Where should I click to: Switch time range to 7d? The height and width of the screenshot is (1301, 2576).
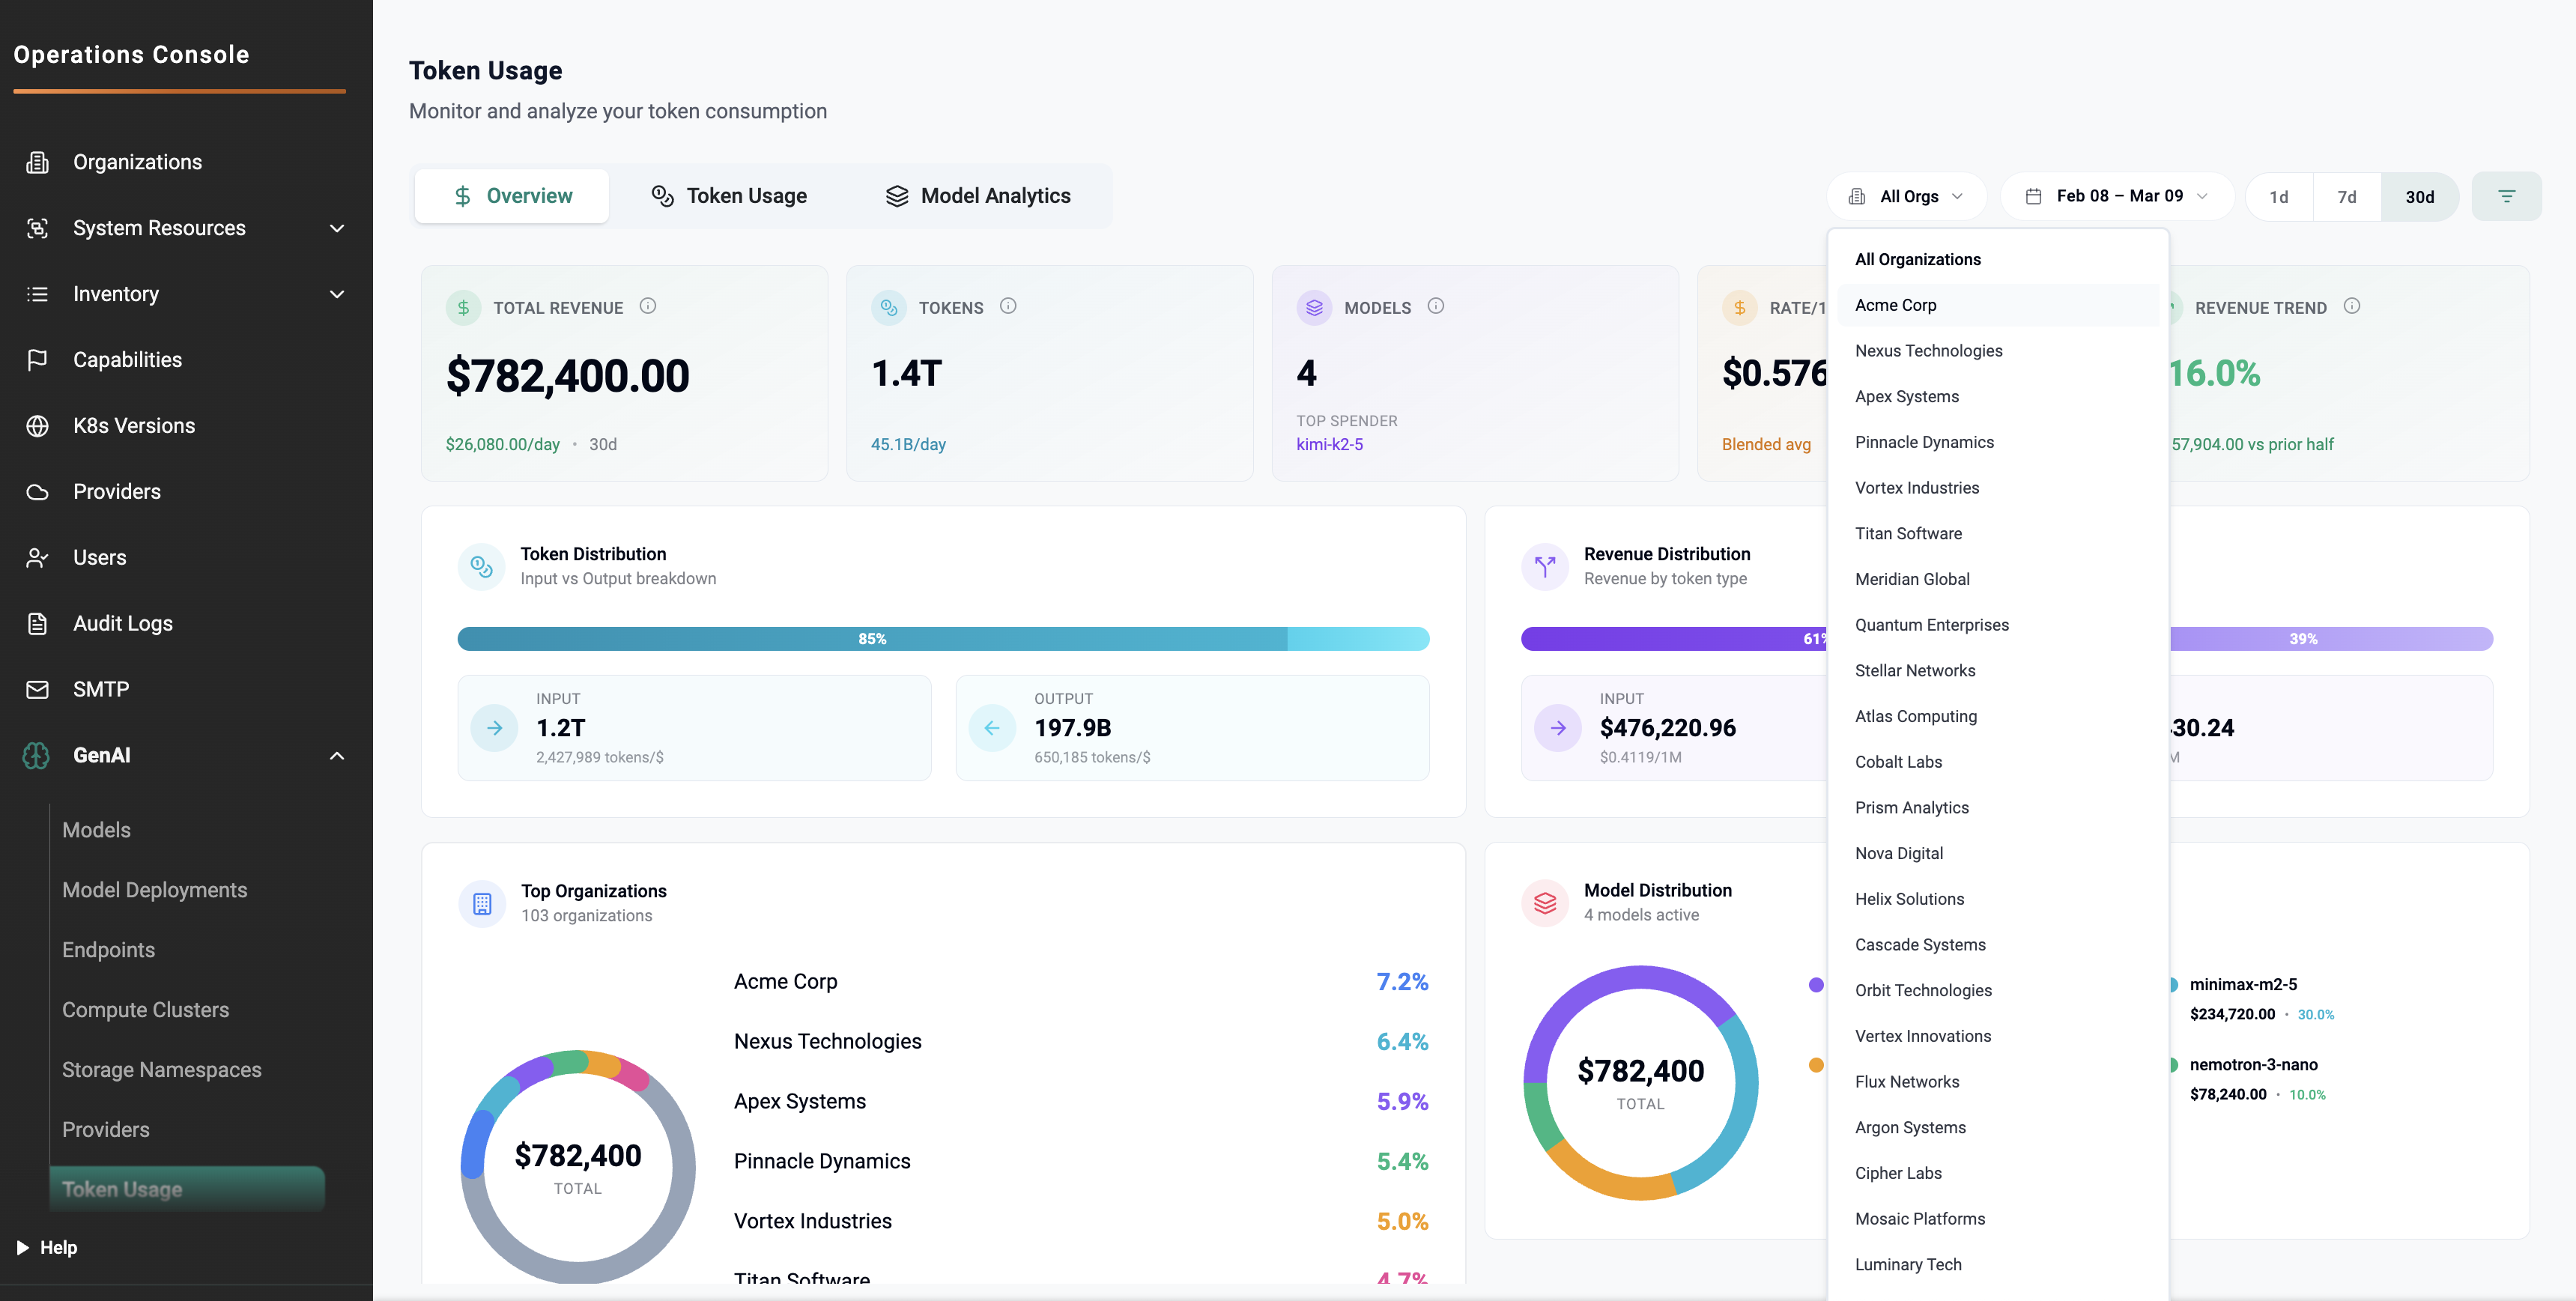(2346, 197)
